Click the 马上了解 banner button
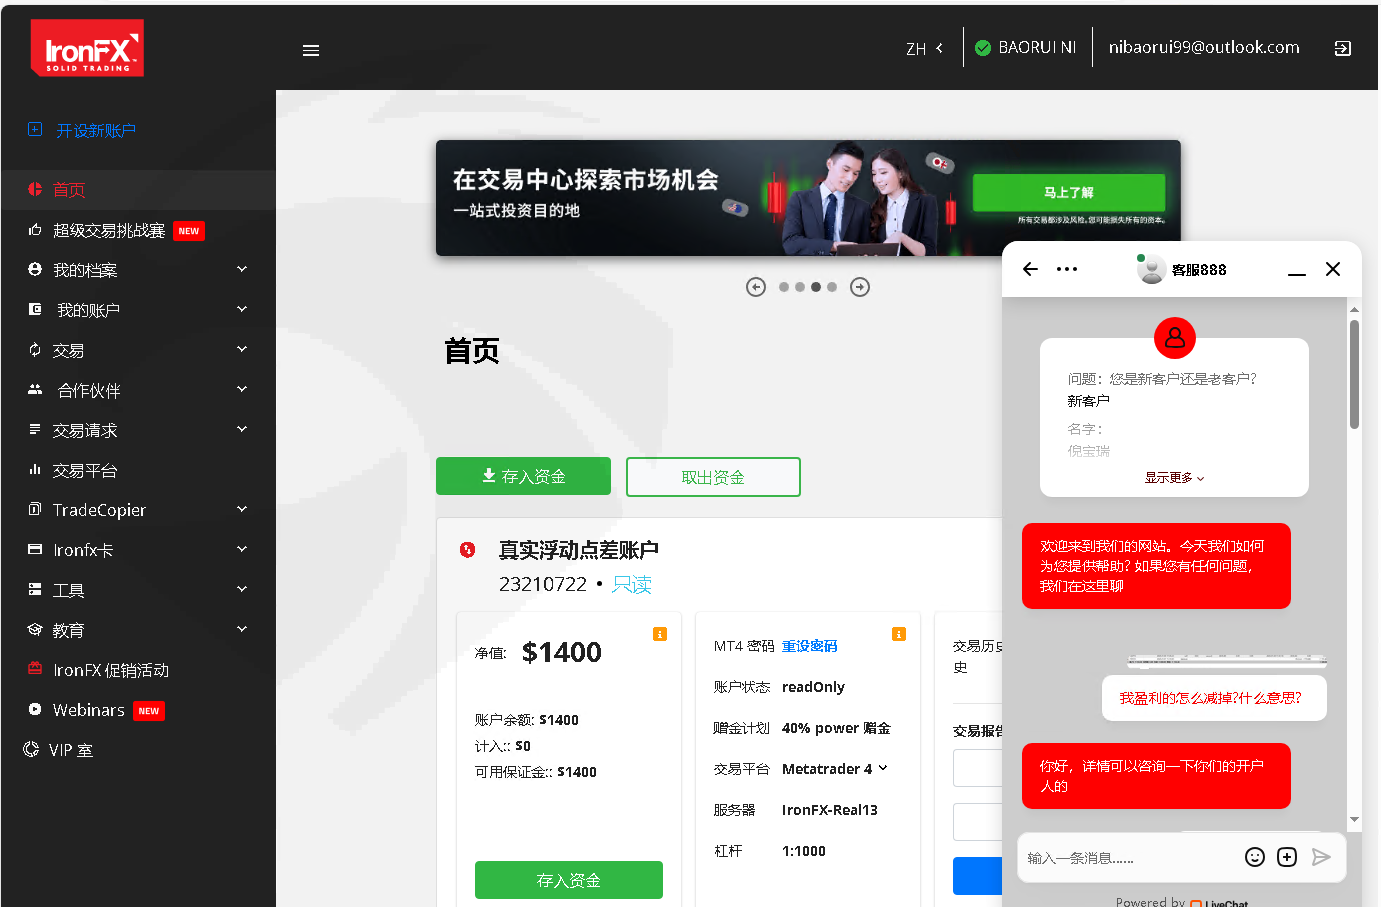The width and height of the screenshot is (1381, 907). pos(1069,192)
